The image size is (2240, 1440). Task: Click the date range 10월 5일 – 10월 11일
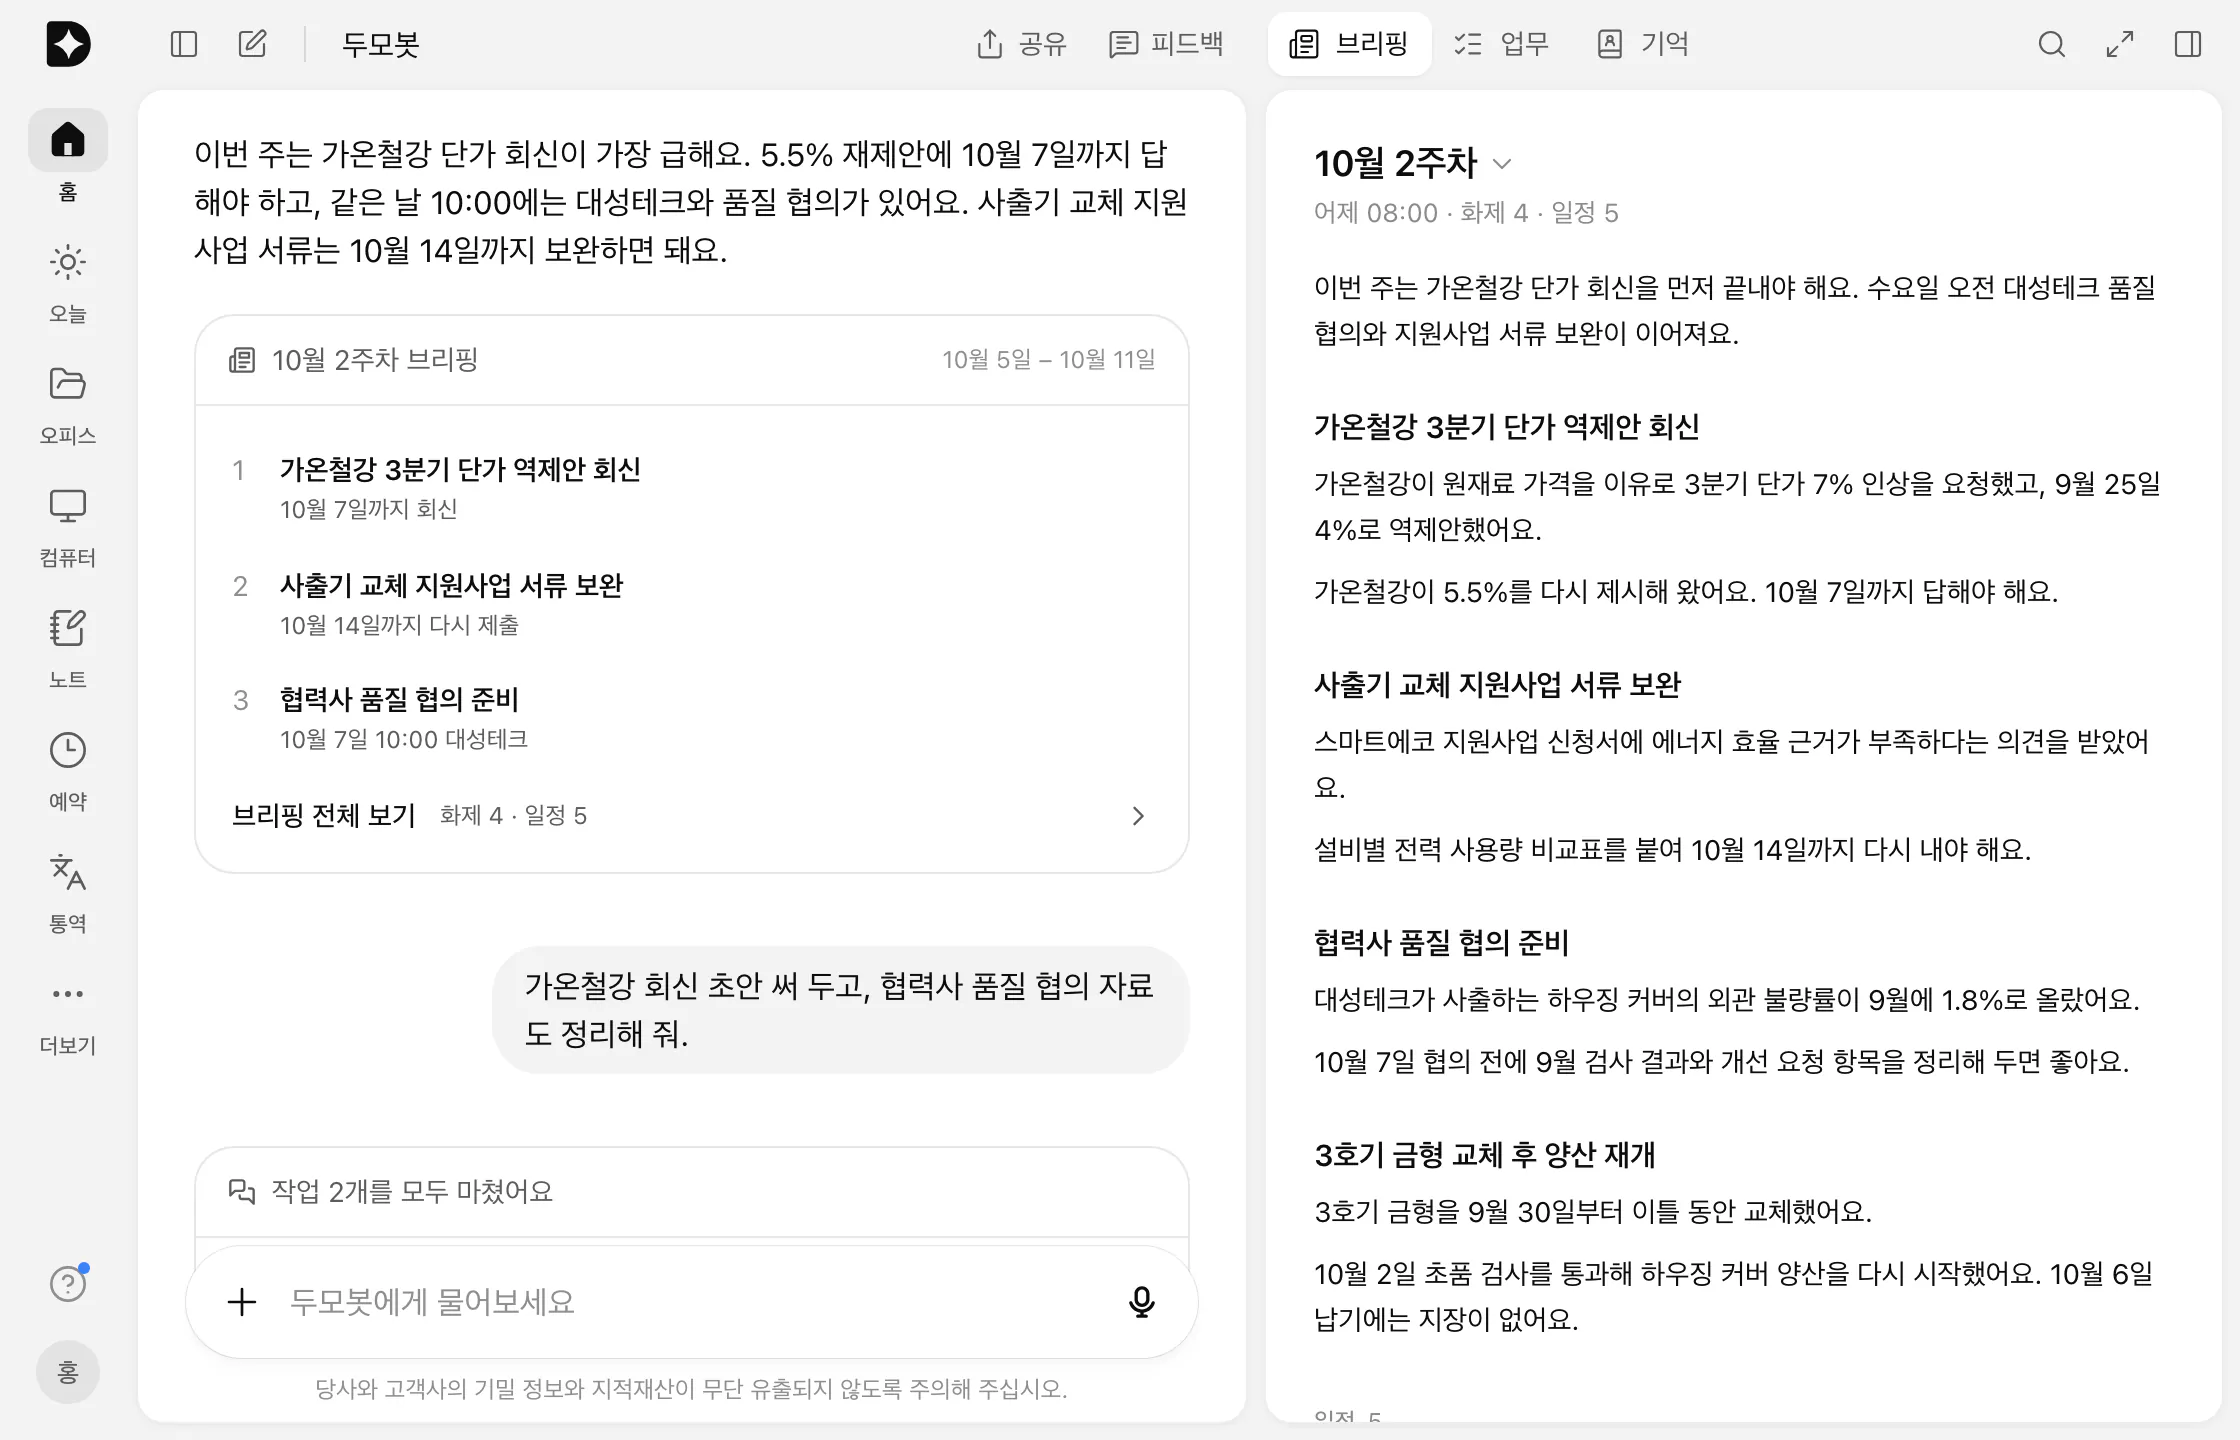(x=1048, y=360)
